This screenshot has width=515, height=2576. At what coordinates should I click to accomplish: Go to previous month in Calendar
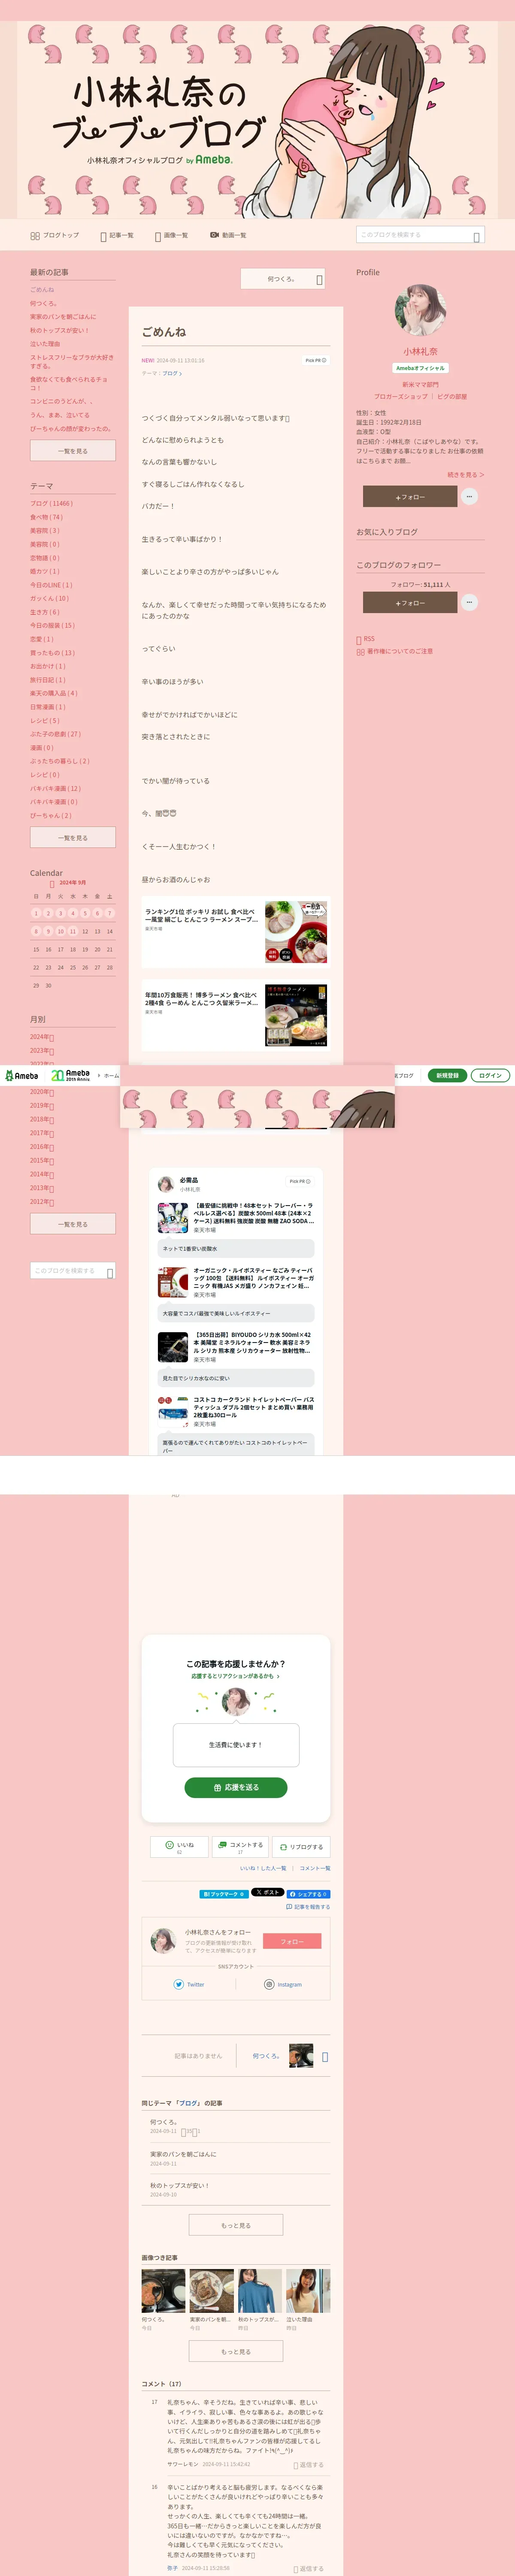[x=52, y=884]
